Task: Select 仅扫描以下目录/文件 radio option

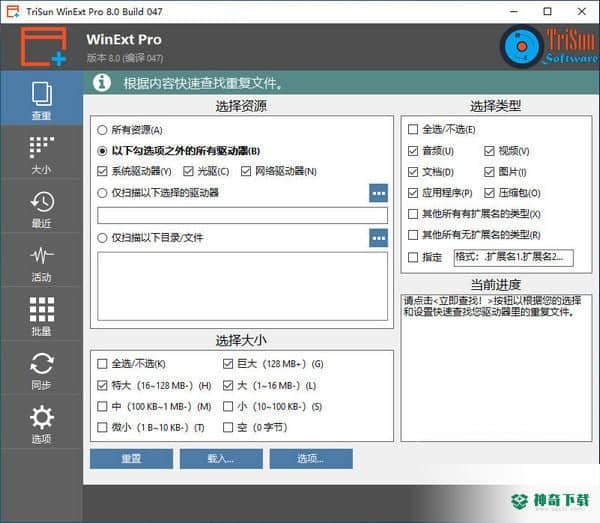Action: tap(102, 238)
